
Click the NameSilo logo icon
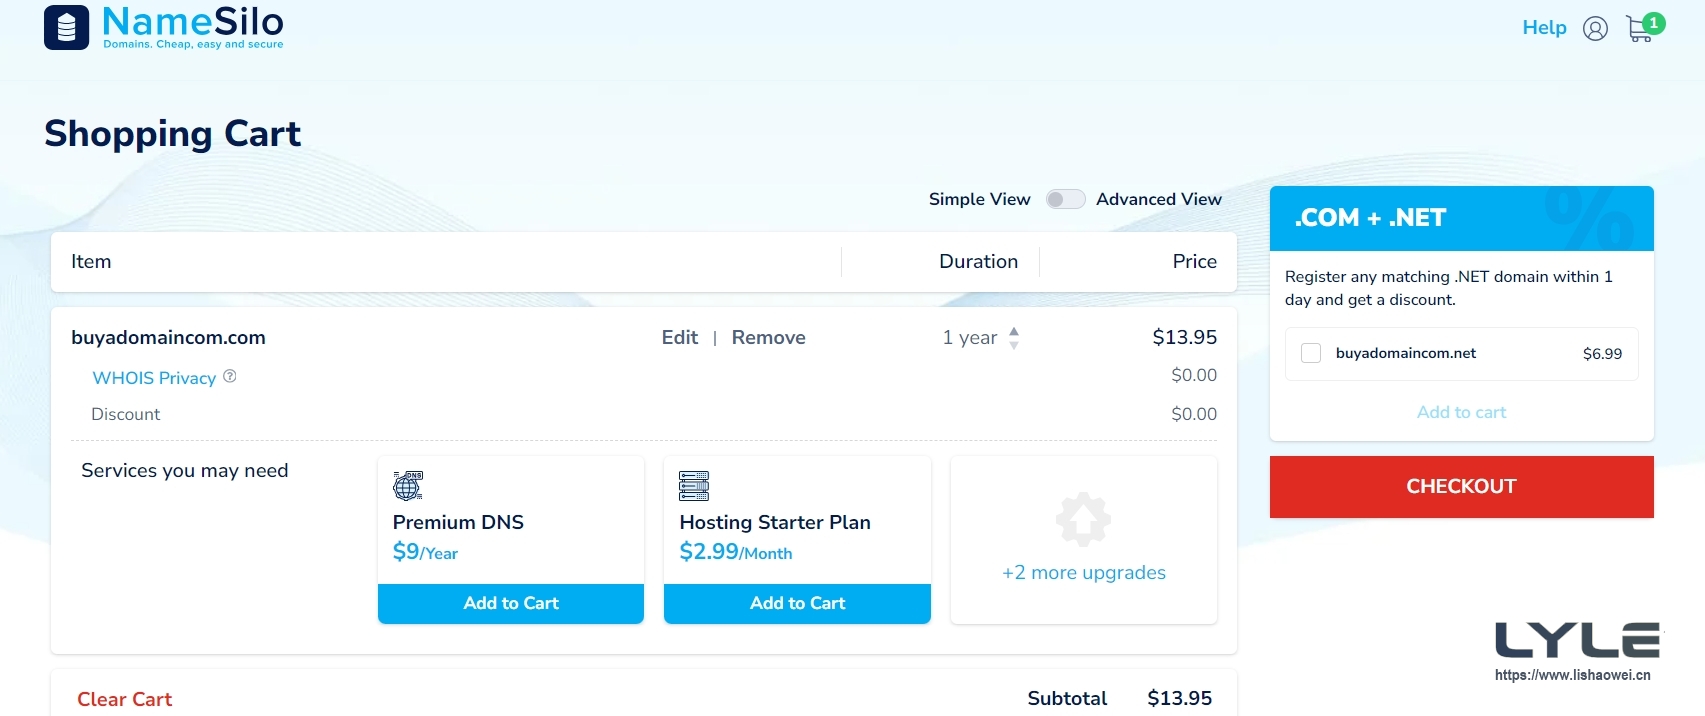(x=66, y=27)
